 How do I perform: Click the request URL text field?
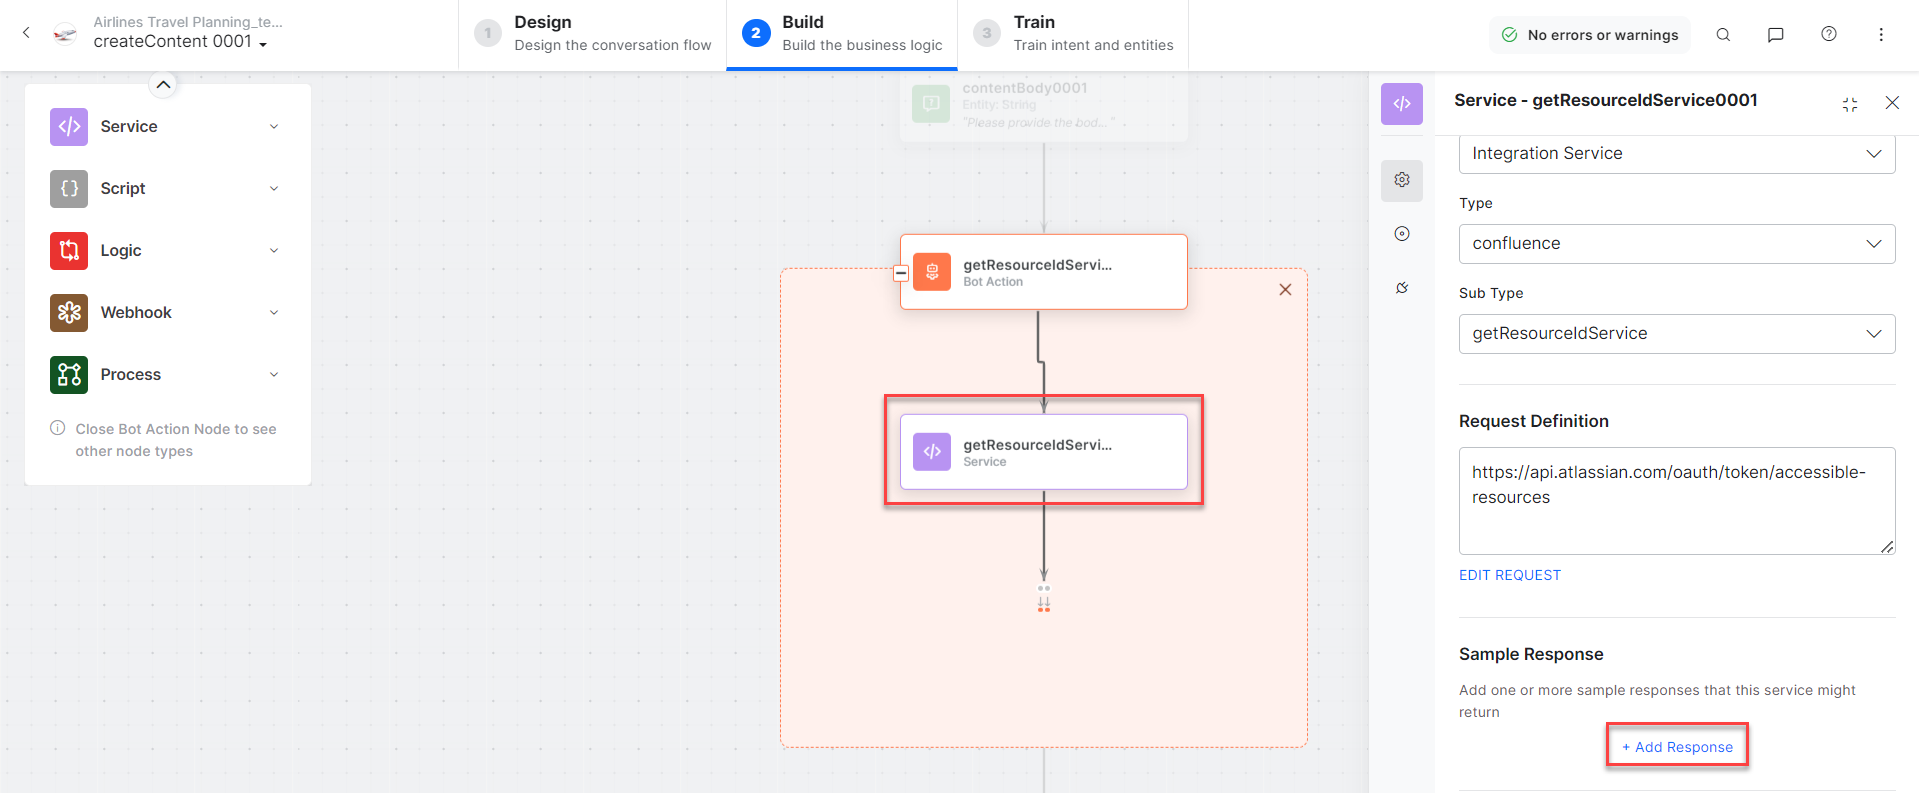click(x=1676, y=500)
